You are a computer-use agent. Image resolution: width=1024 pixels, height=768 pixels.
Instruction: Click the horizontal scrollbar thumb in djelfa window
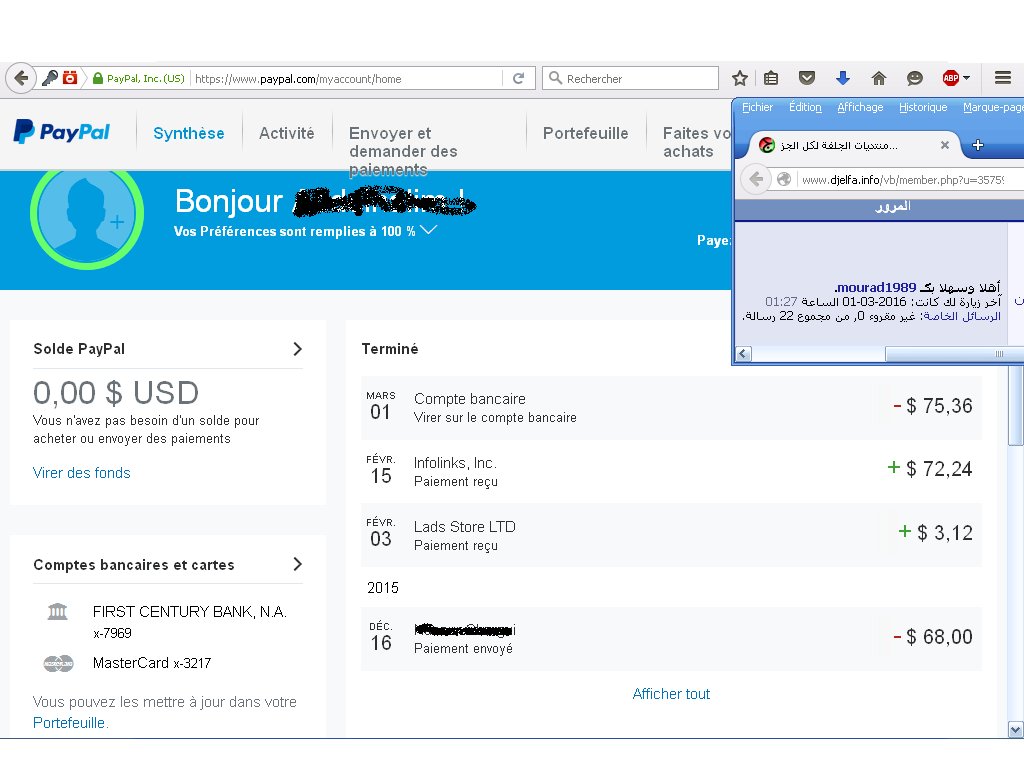click(x=954, y=354)
